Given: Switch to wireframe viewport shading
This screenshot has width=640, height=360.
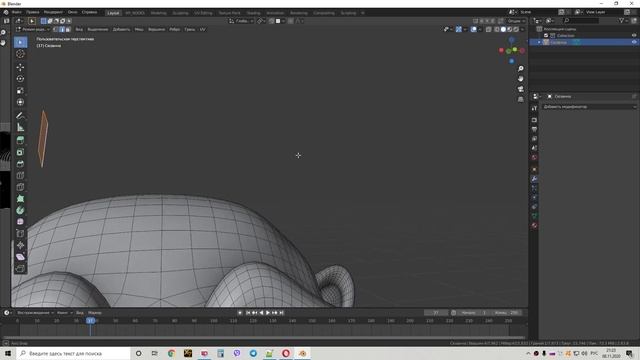Looking at the screenshot, I should (x=497, y=29).
